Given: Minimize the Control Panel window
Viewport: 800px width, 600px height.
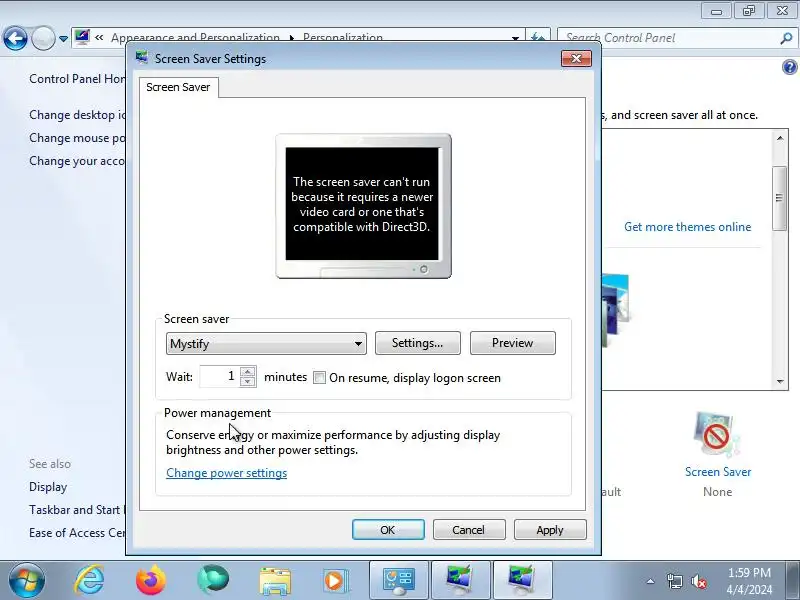Looking at the screenshot, I should (x=716, y=10).
